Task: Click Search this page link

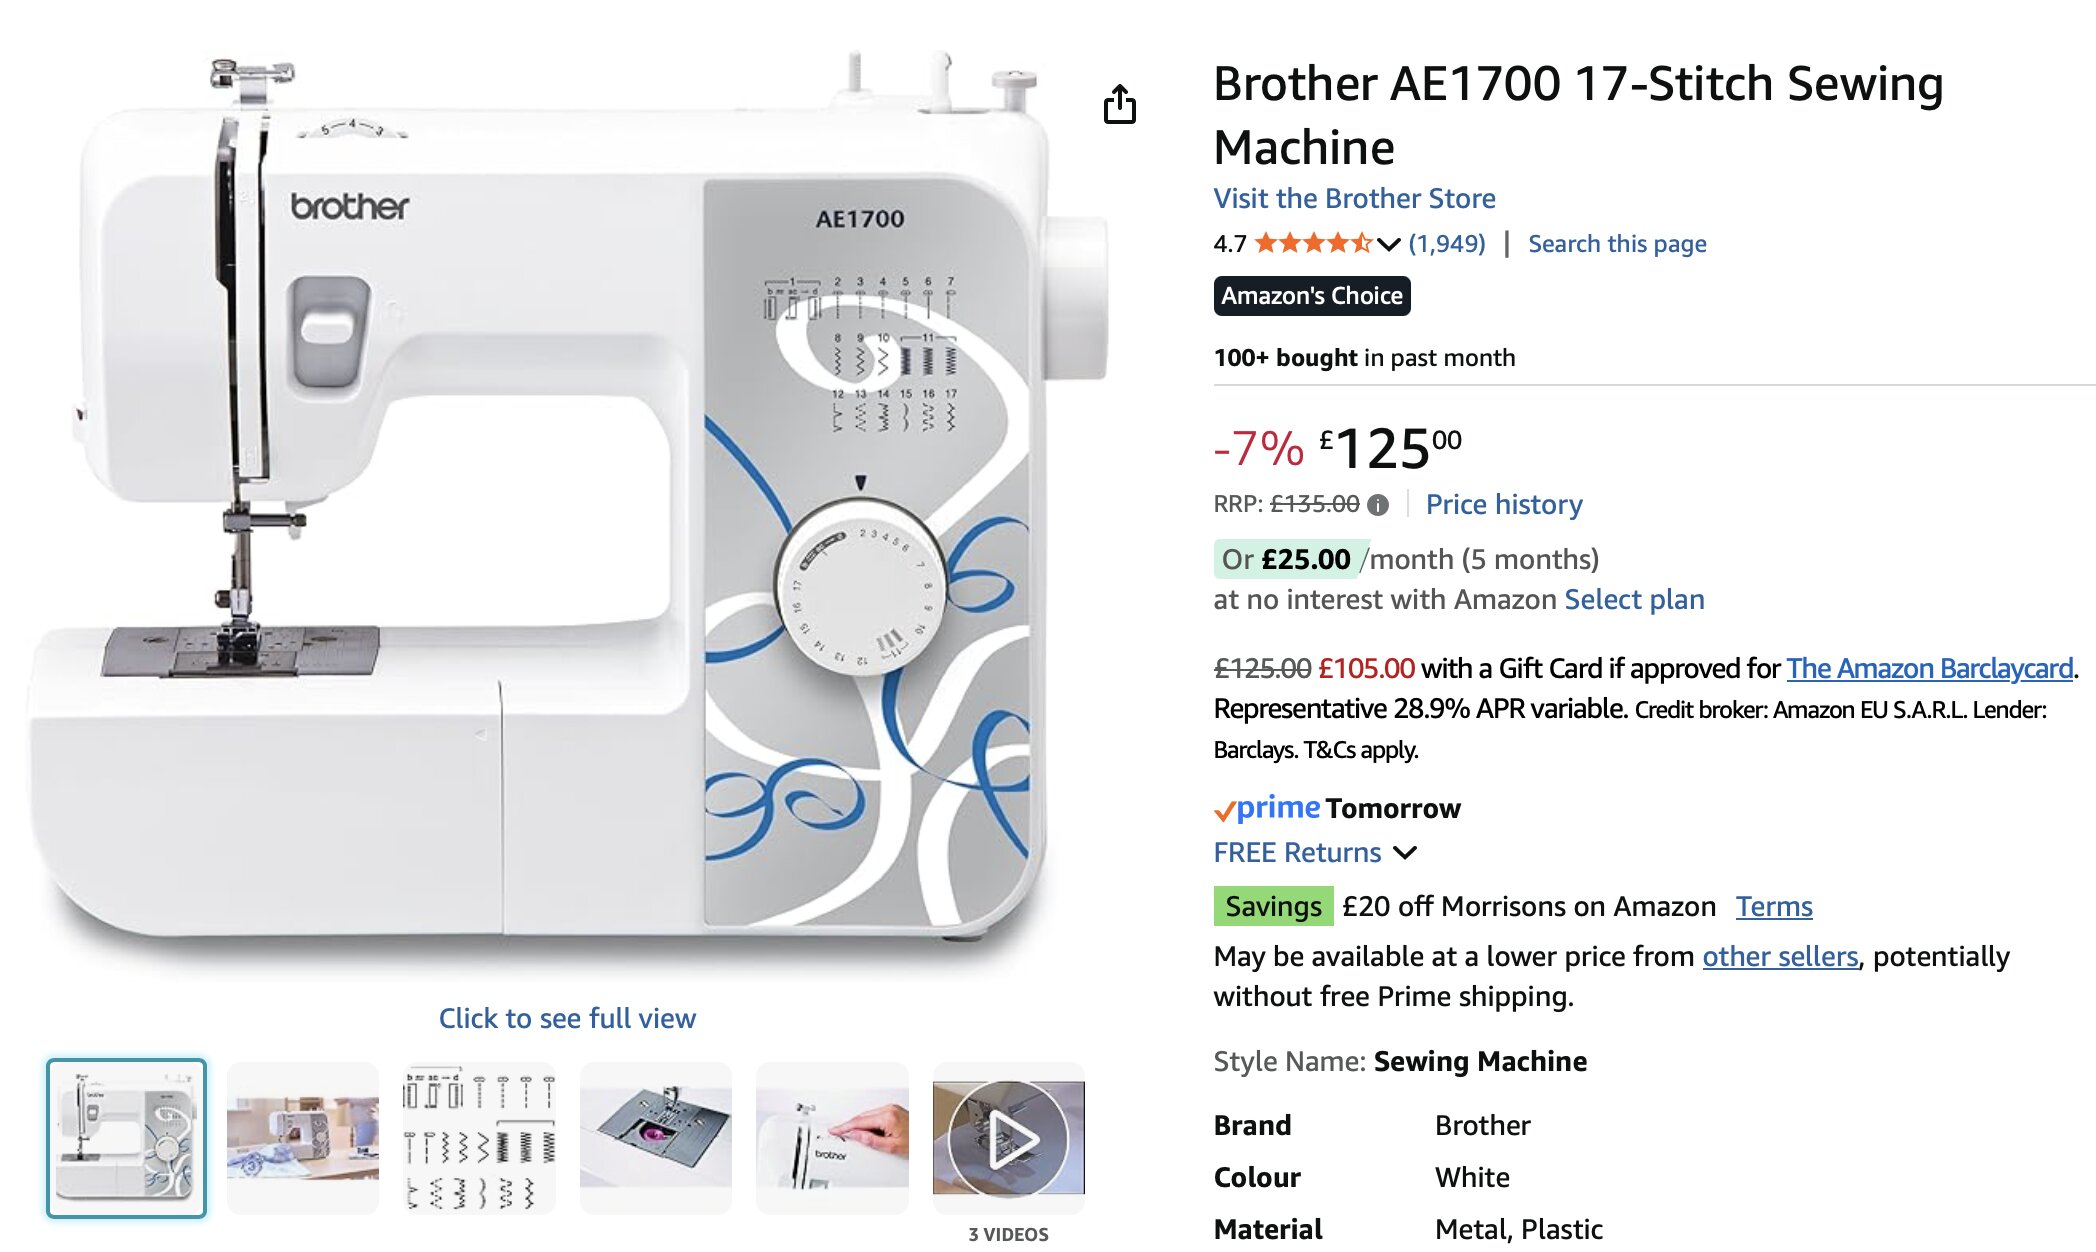Action: (x=1616, y=244)
